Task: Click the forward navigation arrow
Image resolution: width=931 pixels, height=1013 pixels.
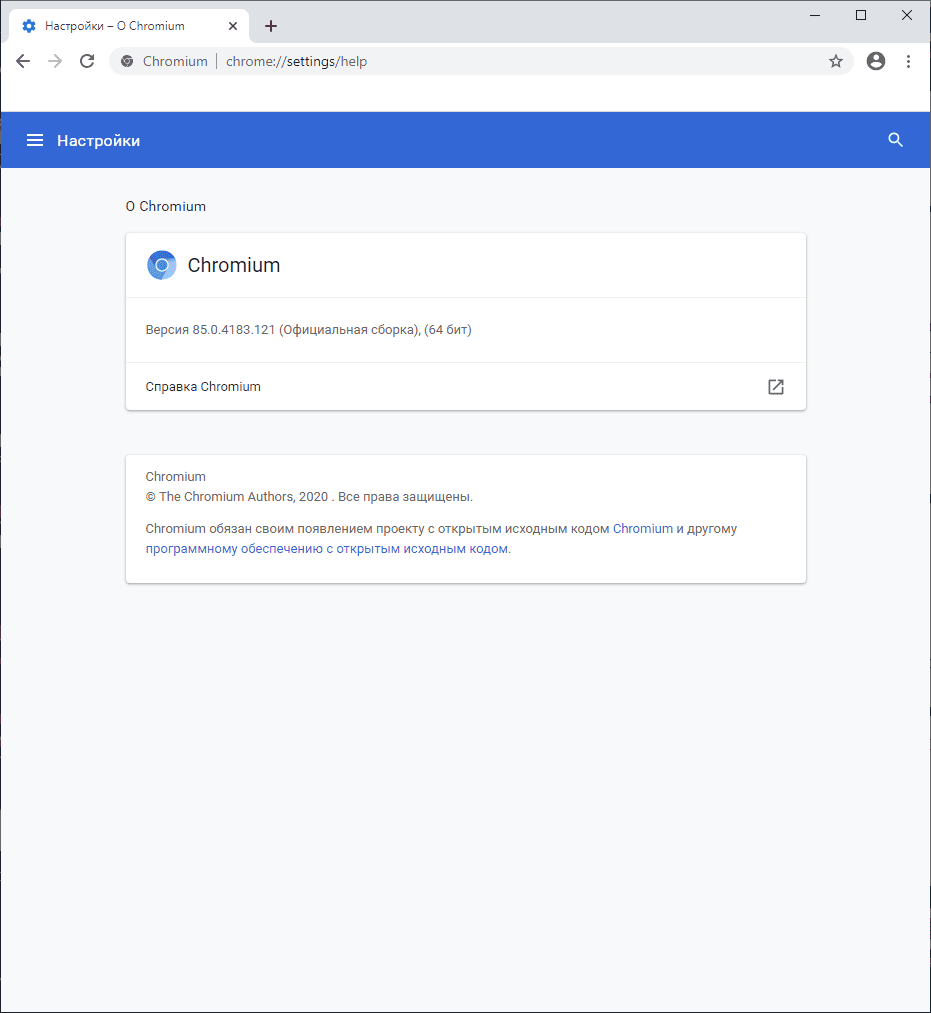Action: (55, 61)
